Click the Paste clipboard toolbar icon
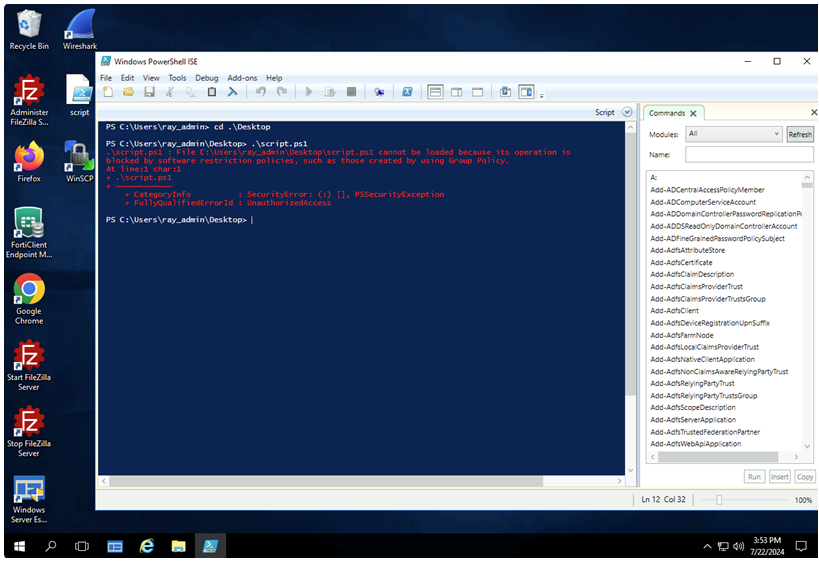Viewport: 819px width, 563px height. pos(211,92)
